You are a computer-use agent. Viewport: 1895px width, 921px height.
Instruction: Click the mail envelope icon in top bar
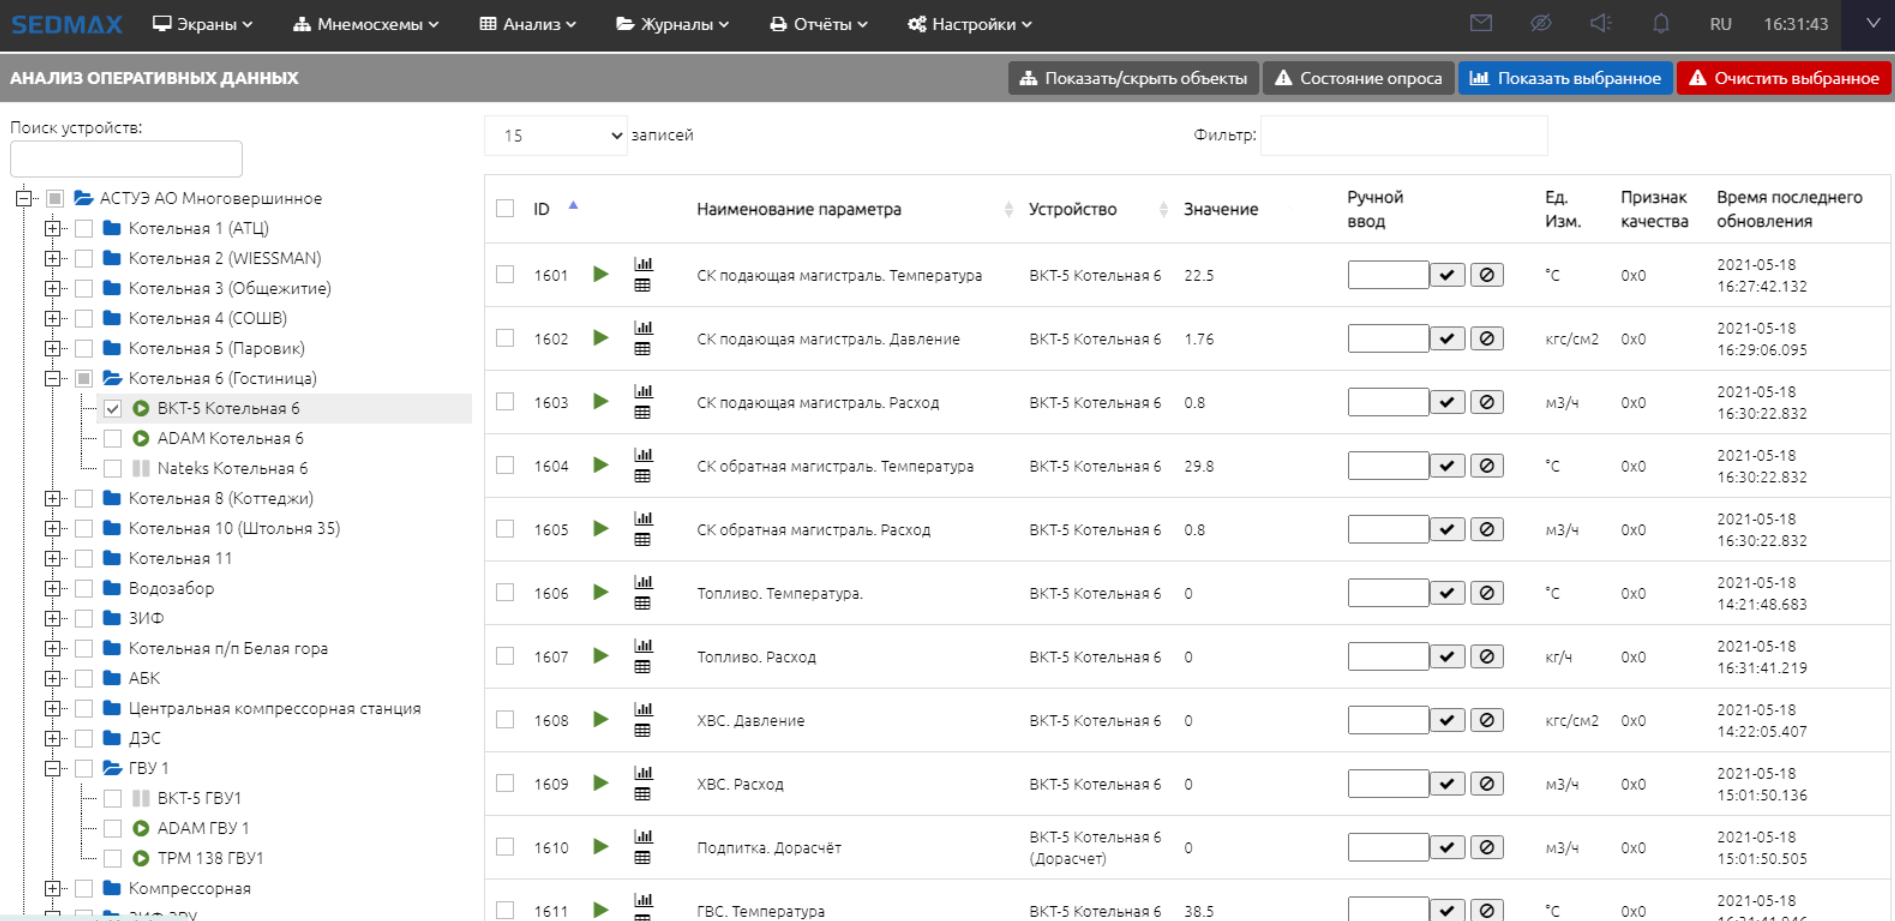[1481, 23]
